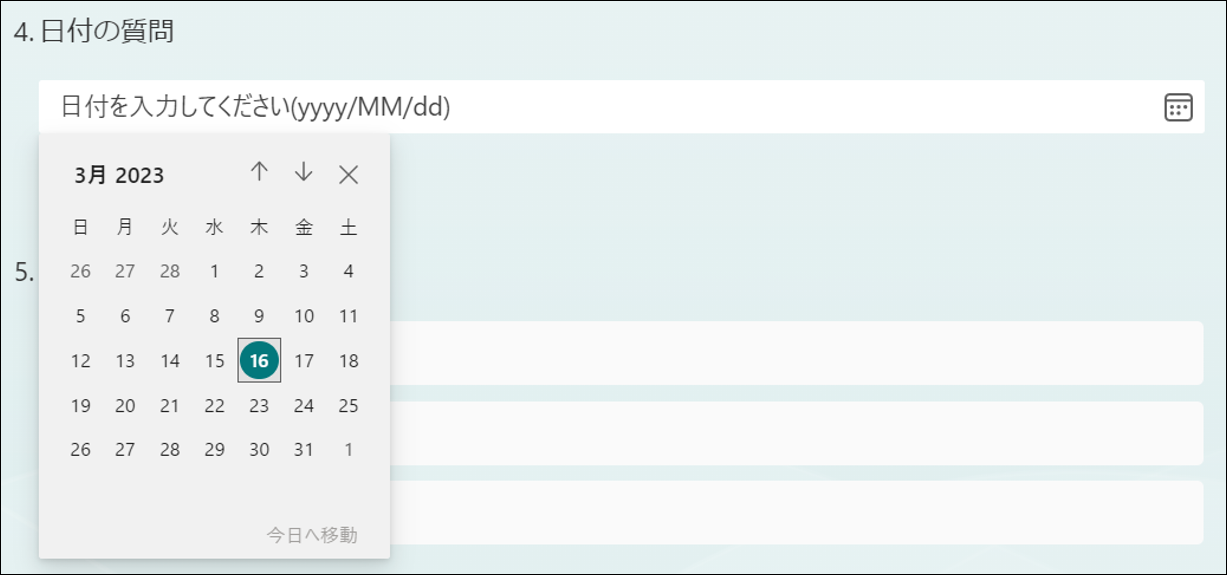The width and height of the screenshot is (1227, 575).
Task: Pick date 13 under 月 column
Action: [125, 361]
